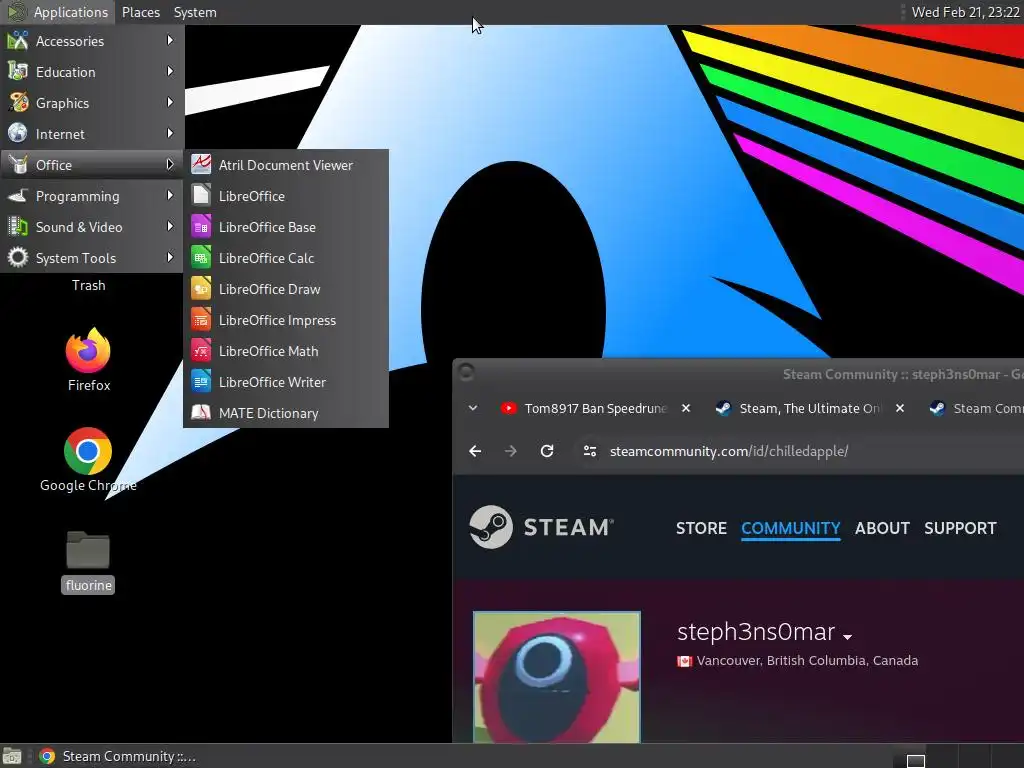Click the System Tools gear icon
The height and width of the screenshot is (768, 1024).
[18, 257]
